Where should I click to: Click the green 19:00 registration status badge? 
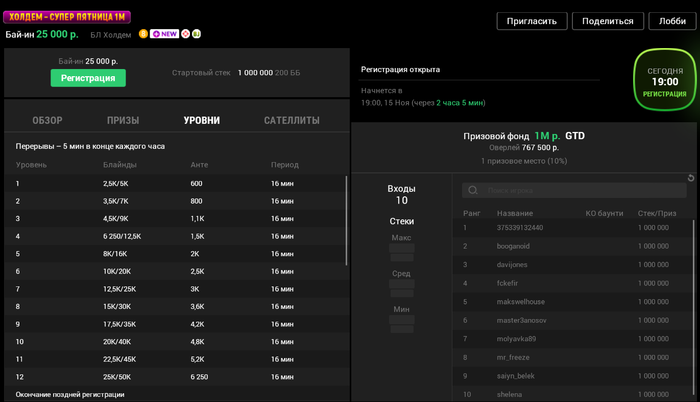click(x=664, y=81)
